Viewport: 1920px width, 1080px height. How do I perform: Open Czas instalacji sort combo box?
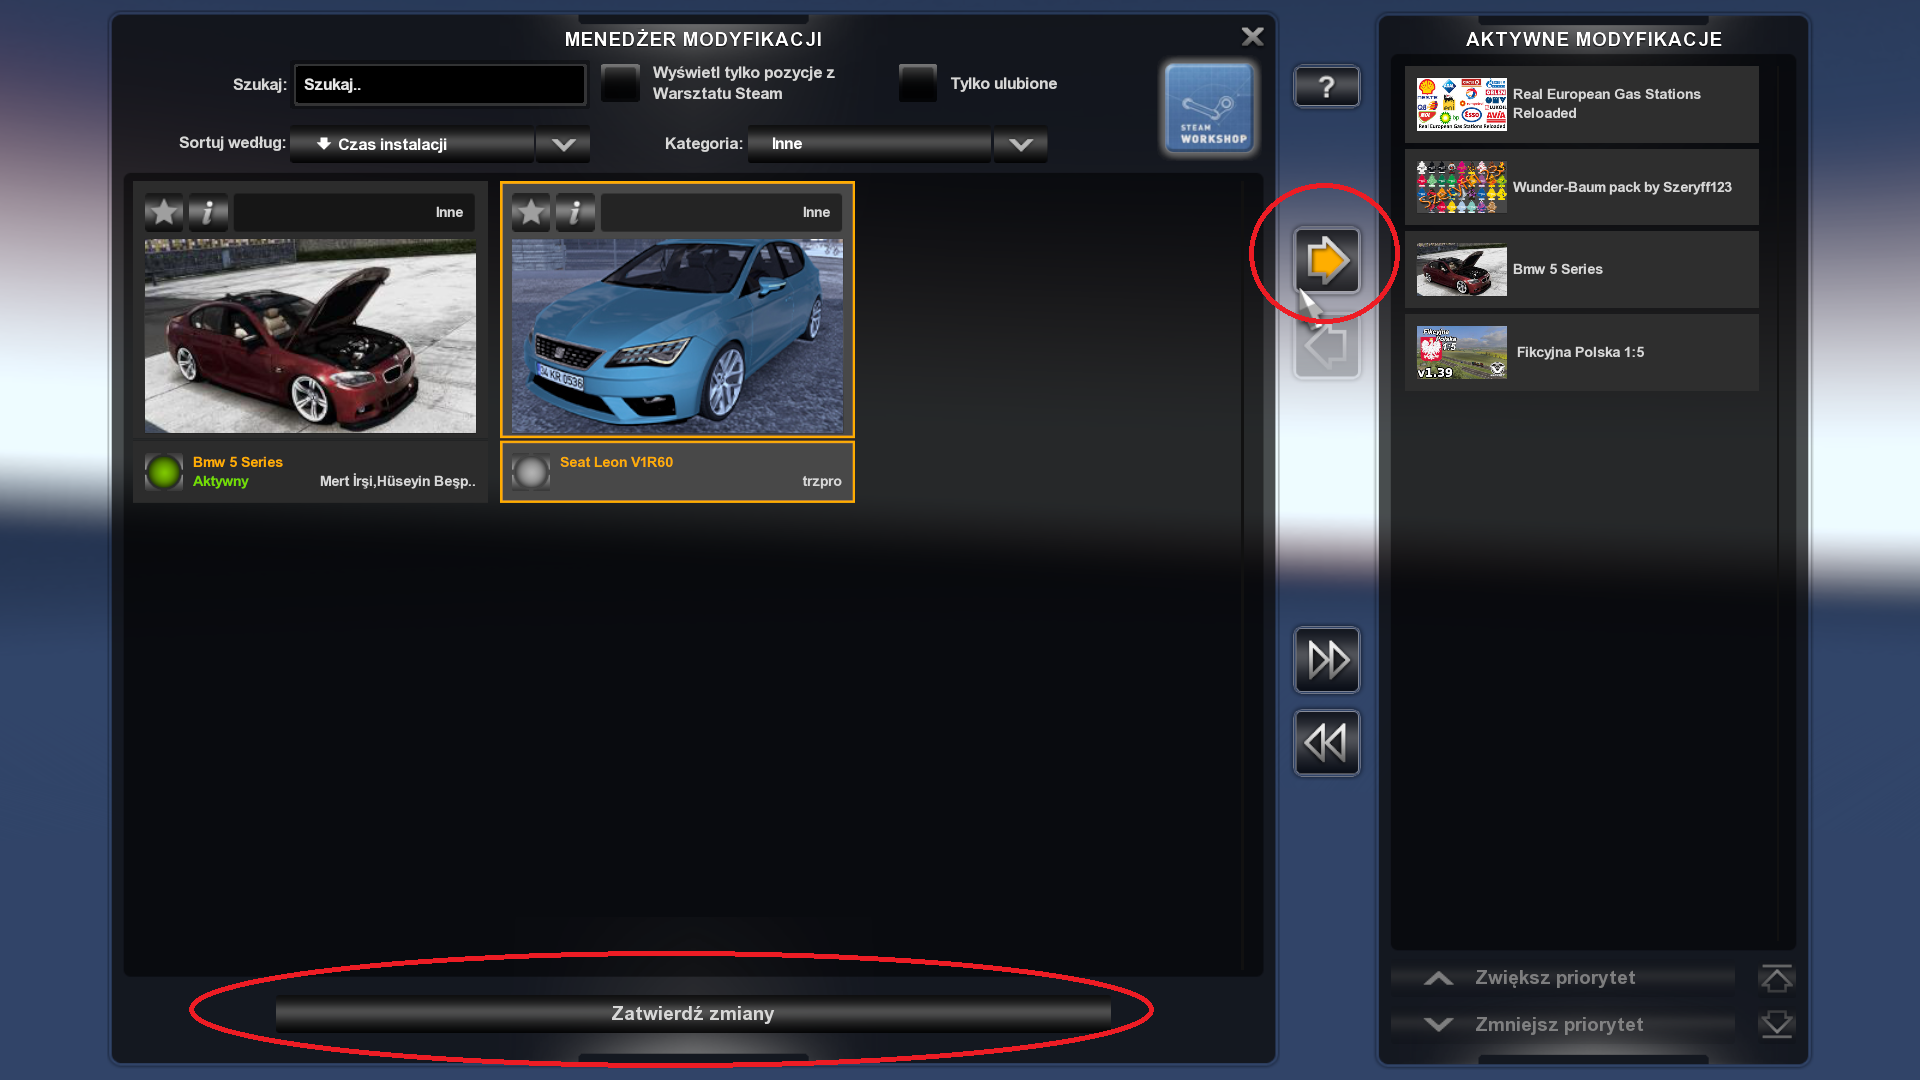[x=412, y=144]
